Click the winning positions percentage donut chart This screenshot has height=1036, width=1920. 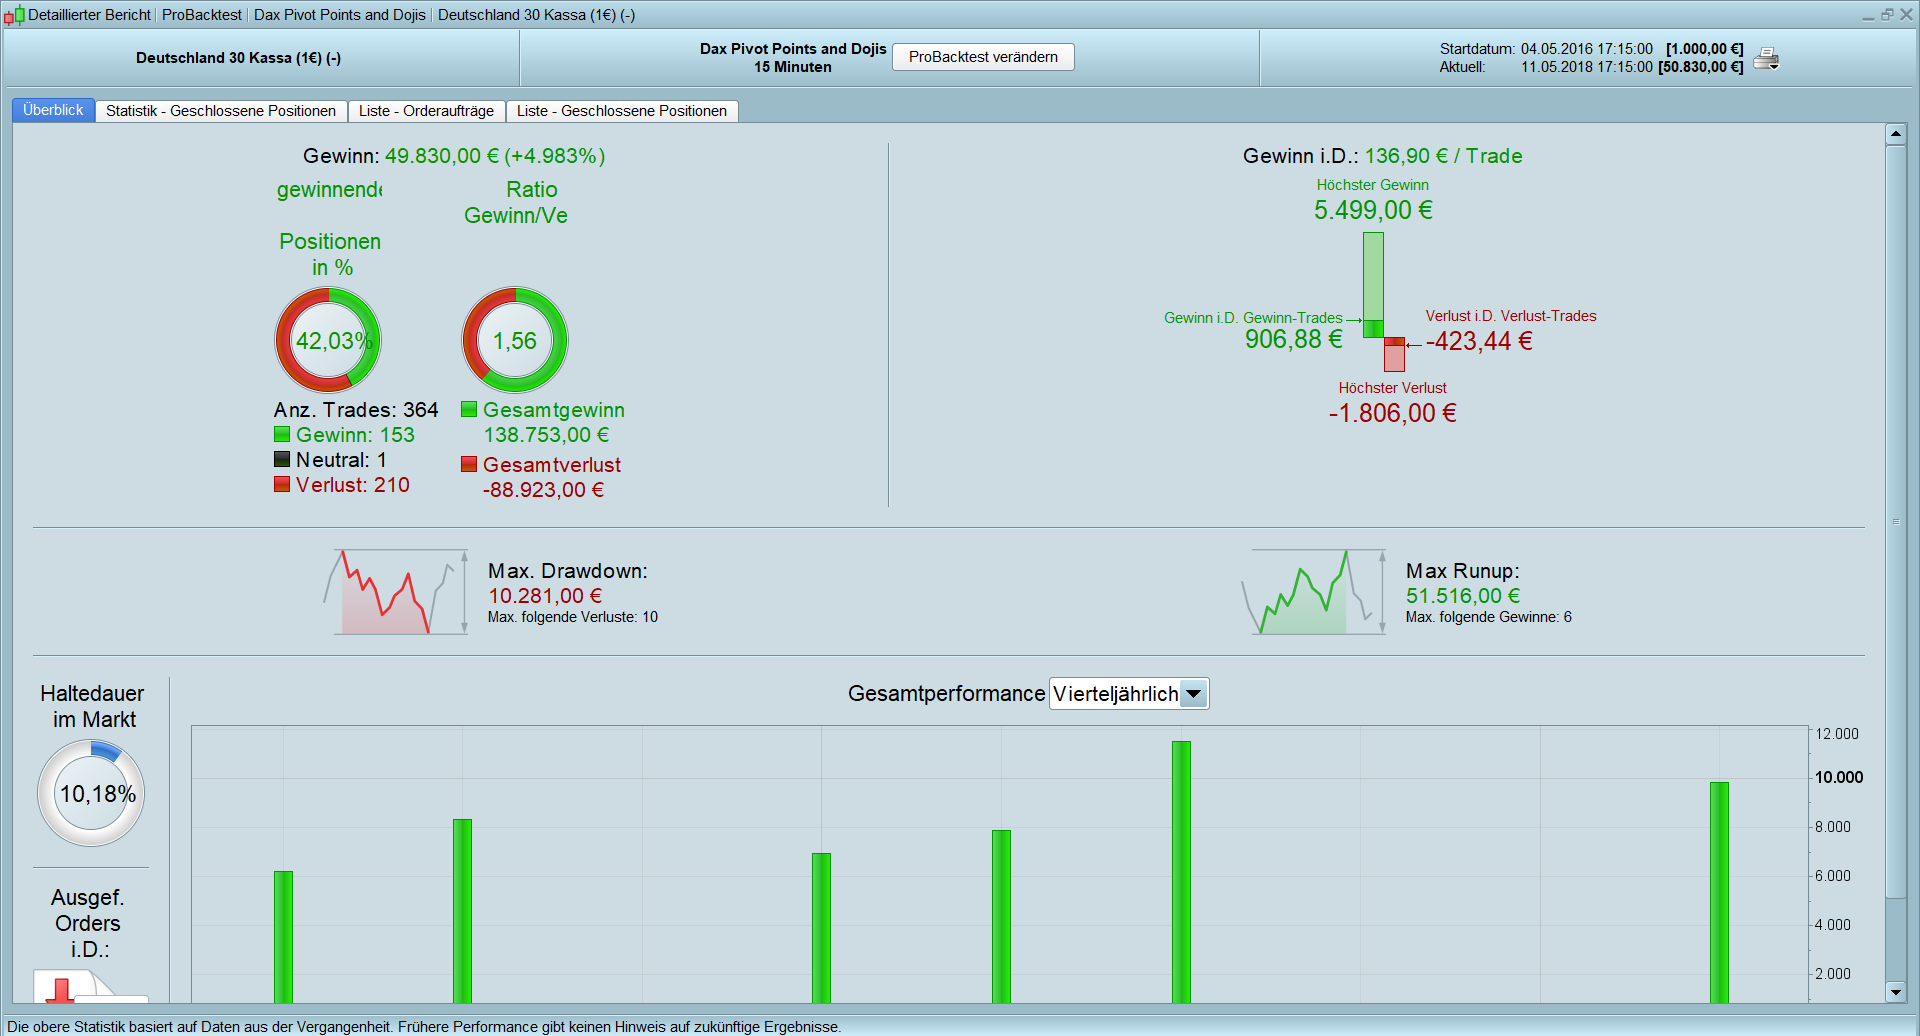tap(328, 340)
